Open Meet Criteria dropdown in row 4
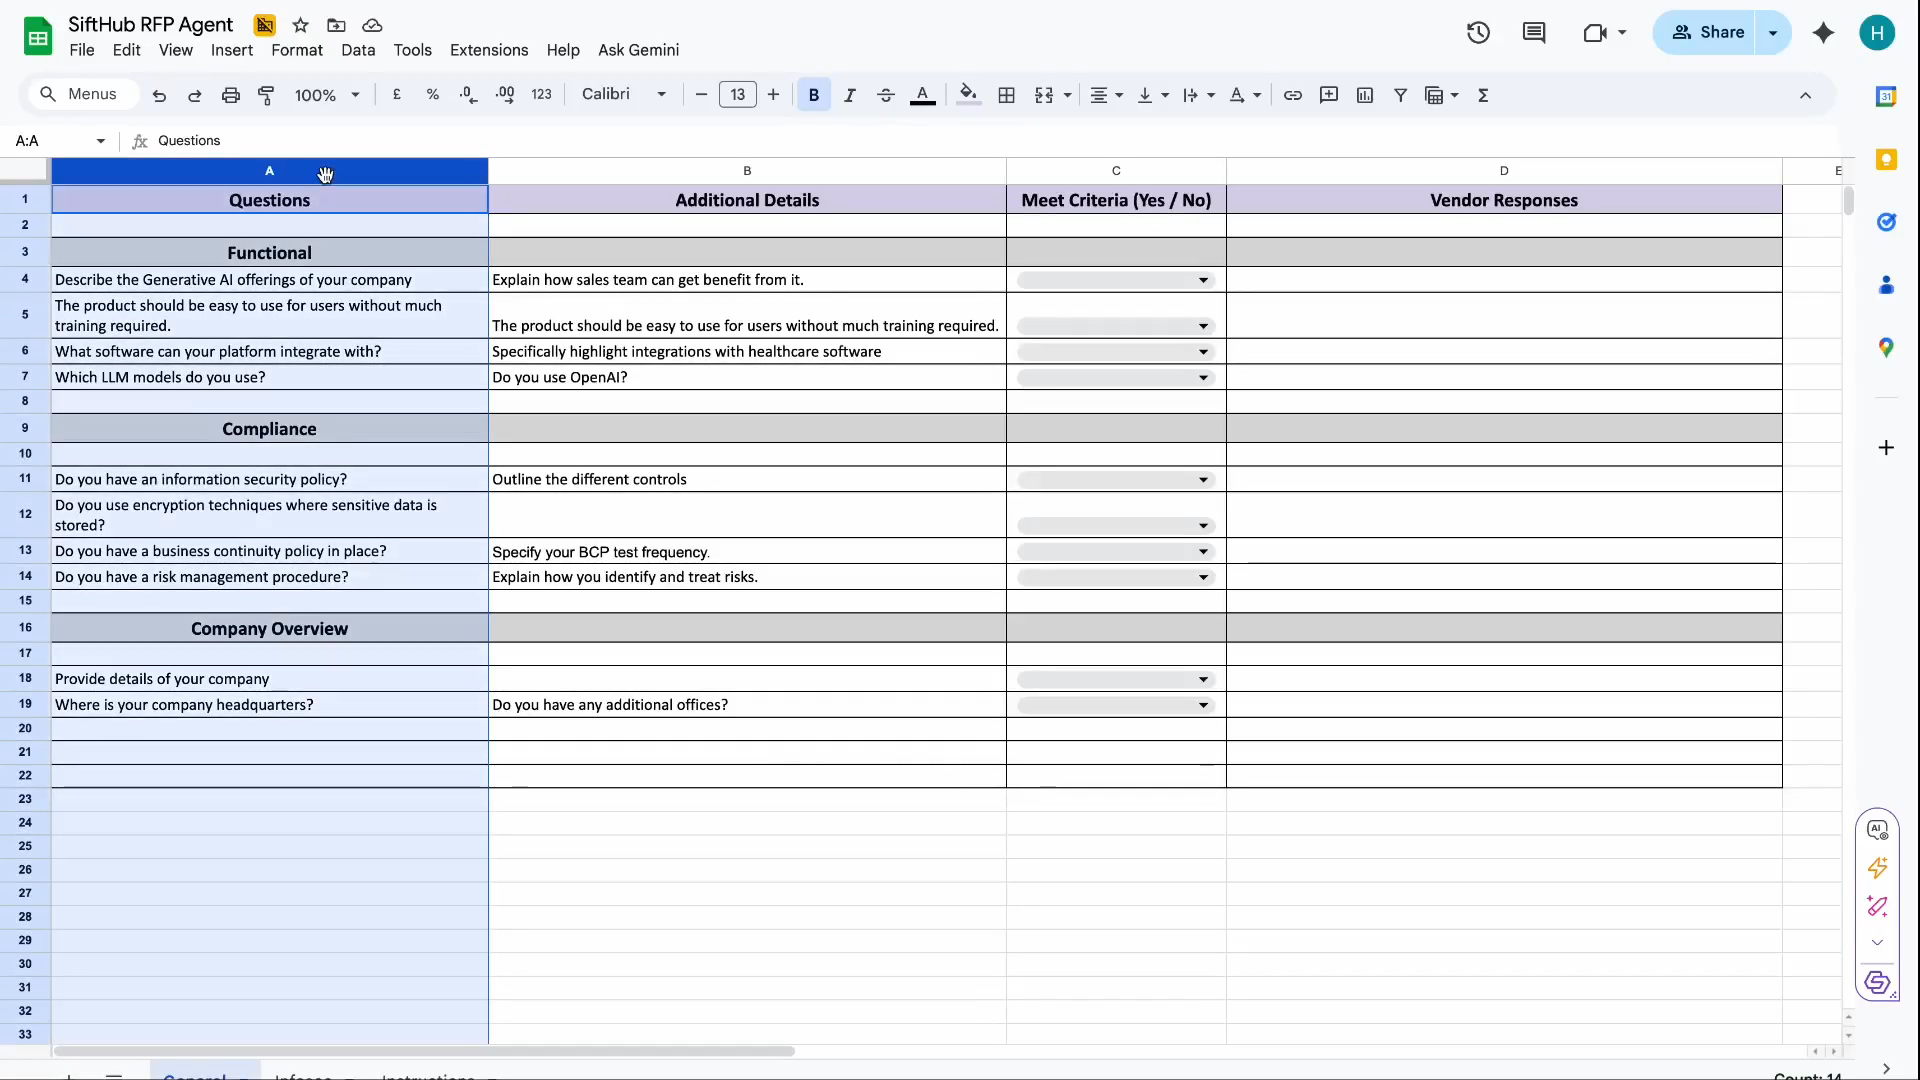Screen dimensions: 1920x1080 coord(1203,280)
